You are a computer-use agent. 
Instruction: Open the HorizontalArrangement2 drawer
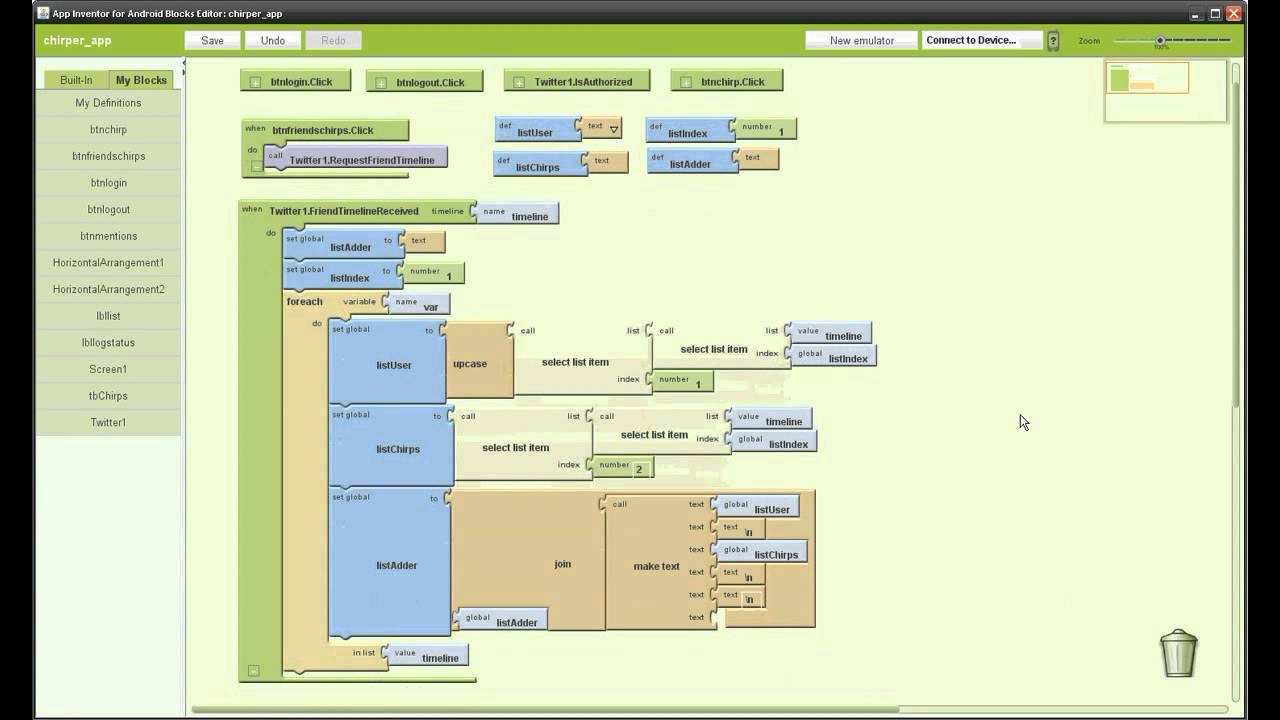coord(108,289)
